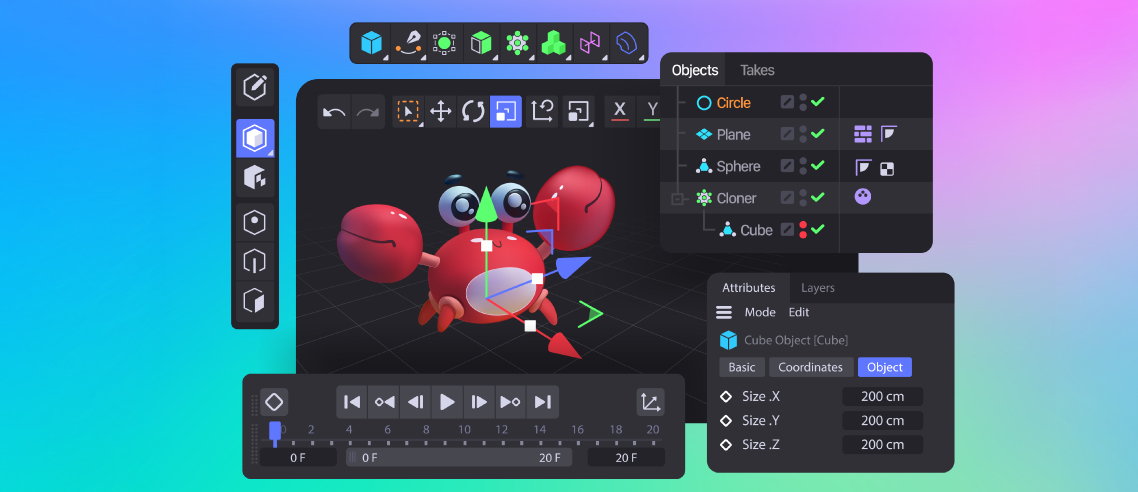The image size is (1138, 492).
Task: Go to start of animation
Action: (x=352, y=402)
